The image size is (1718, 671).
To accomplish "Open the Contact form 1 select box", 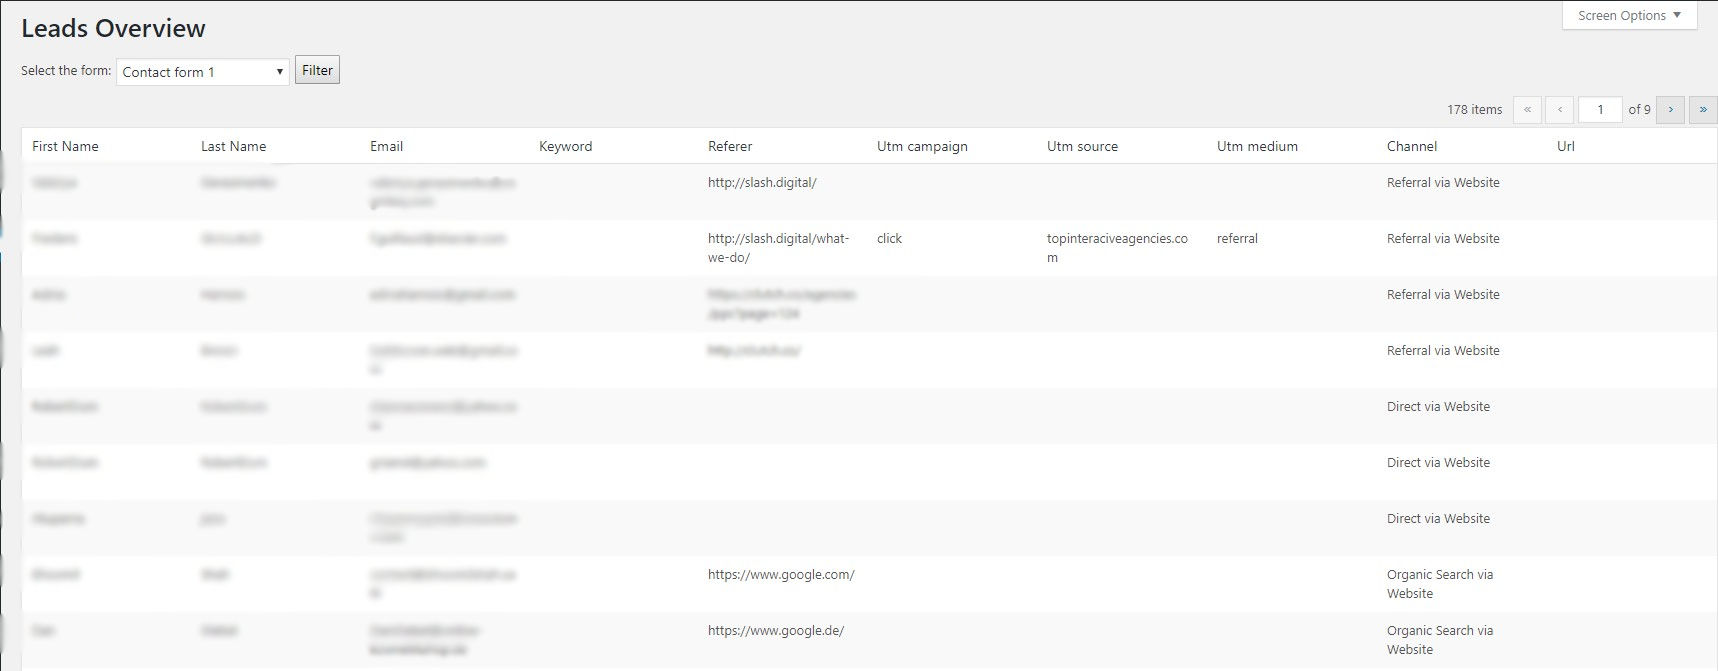I will coord(203,72).
